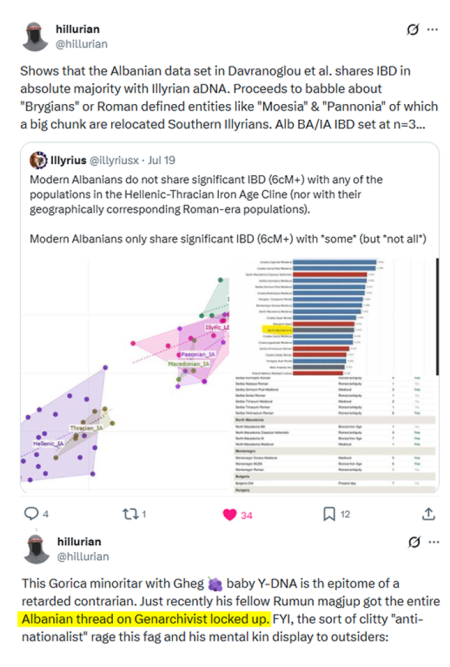Screen dimensions: 450x667
Task: Click hillurian display name on second tweet
Action: tap(79, 542)
